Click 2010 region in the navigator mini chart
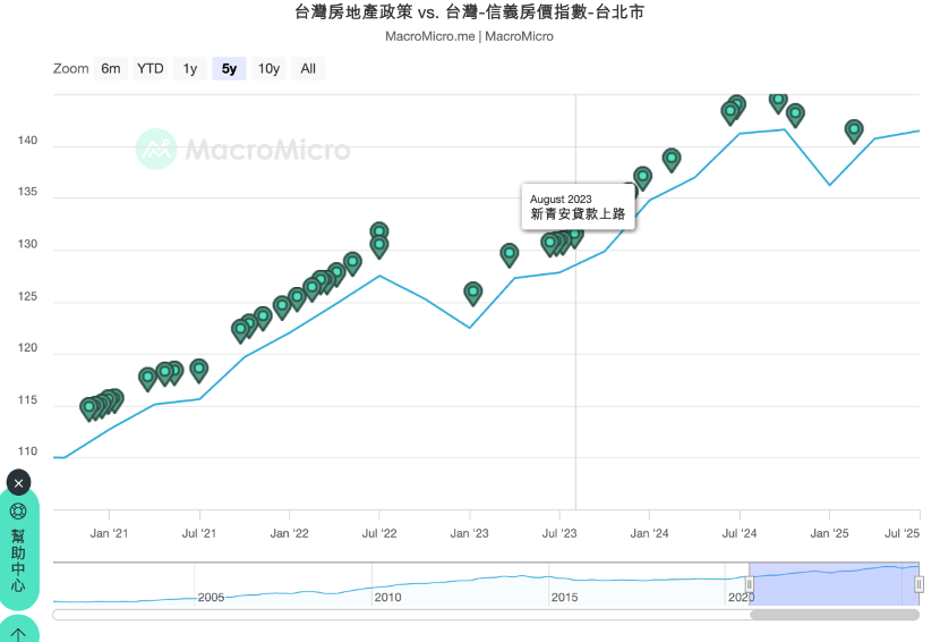This screenshot has width=941, height=643. [x=387, y=590]
